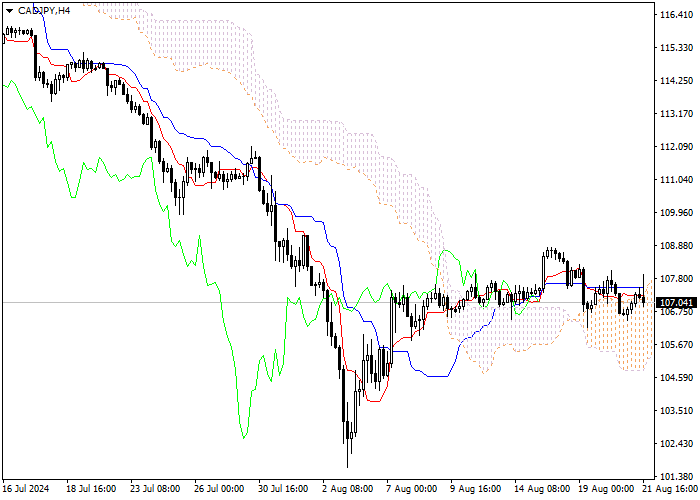Select the 26 Jul 00:00 time label
The height and width of the screenshot is (500, 700).
[x=219, y=489]
